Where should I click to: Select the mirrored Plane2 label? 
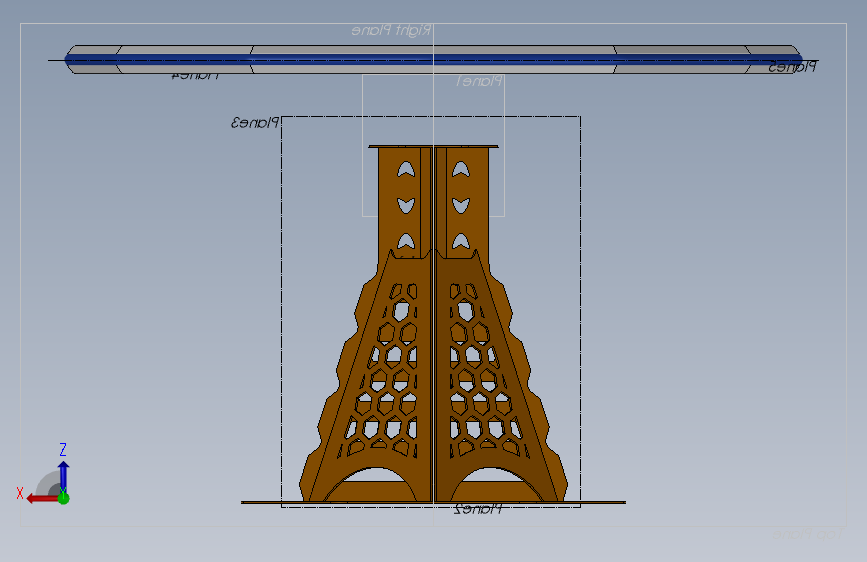(478, 509)
